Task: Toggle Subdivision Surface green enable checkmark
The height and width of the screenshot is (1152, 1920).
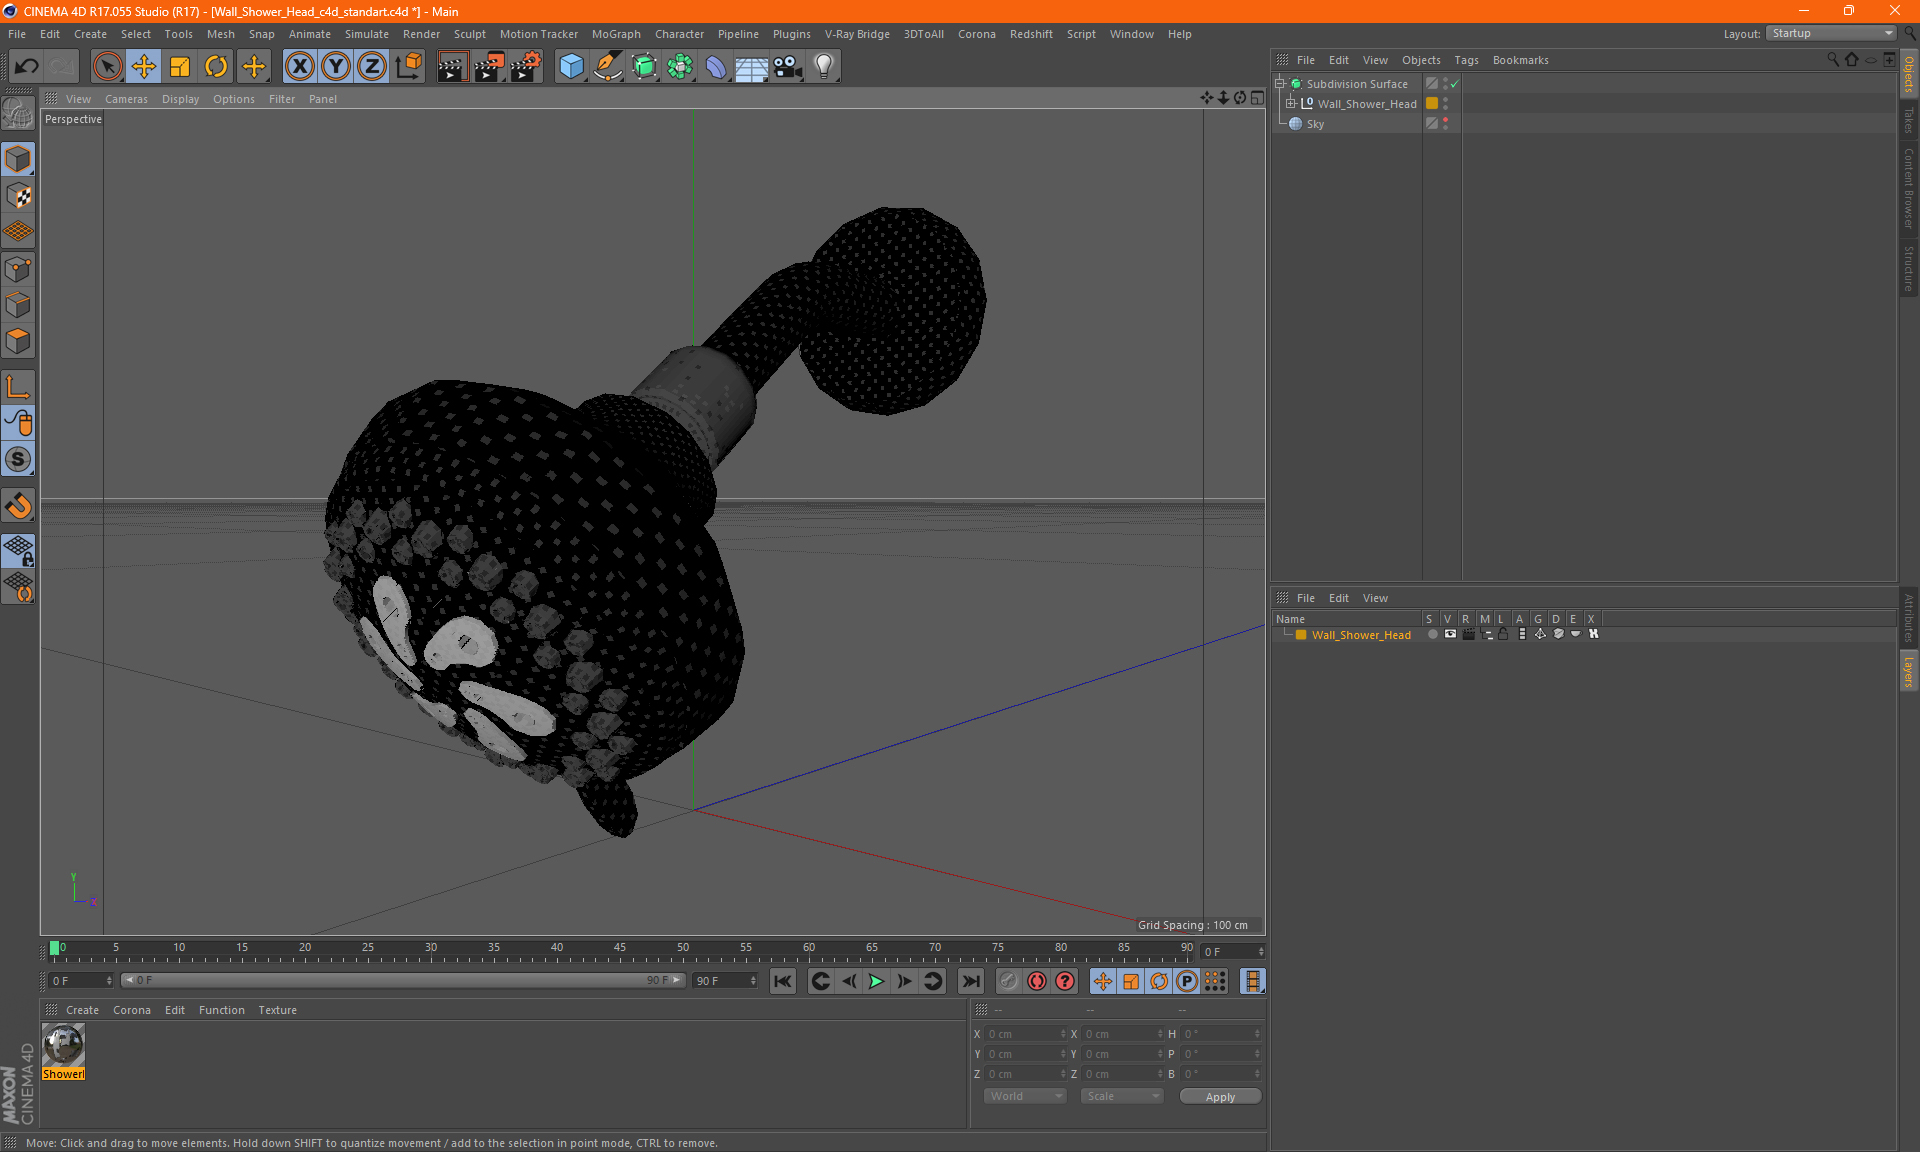Action: tap(1455, 84)
